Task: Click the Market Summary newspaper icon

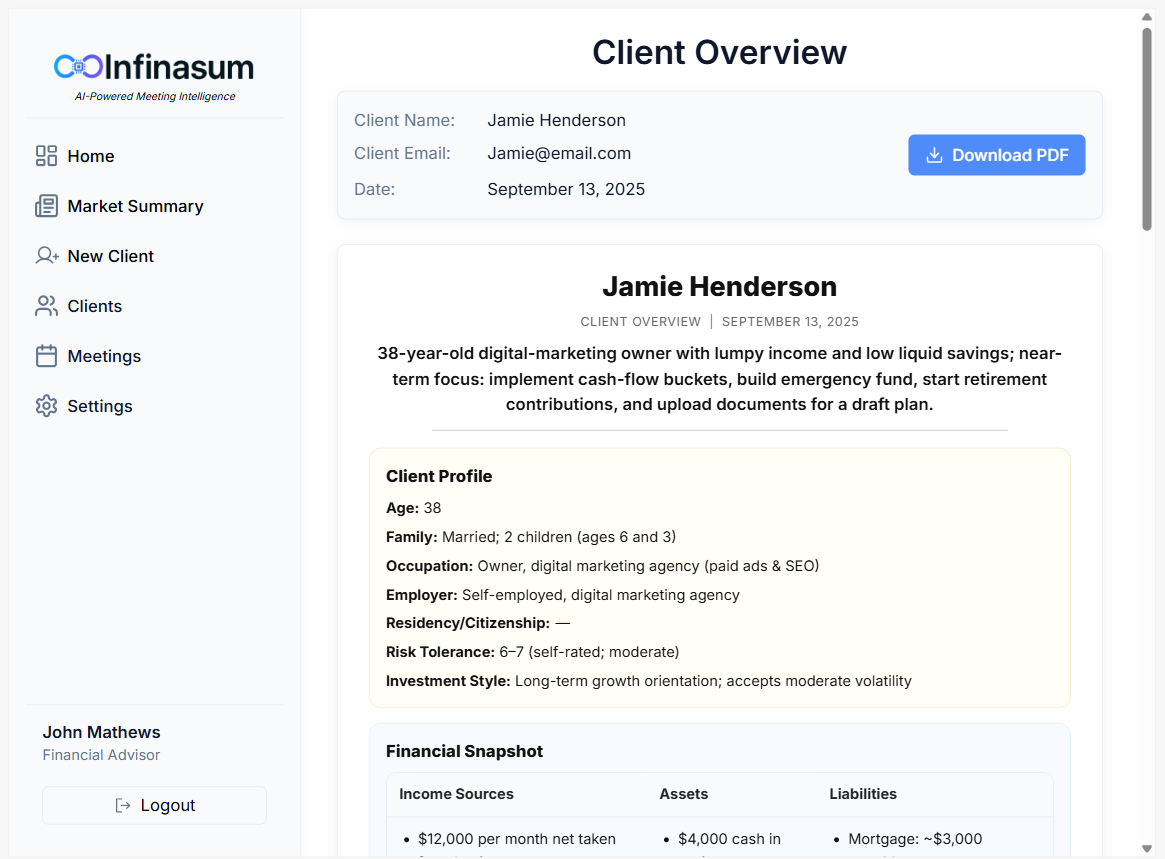Action: [46, 206]
